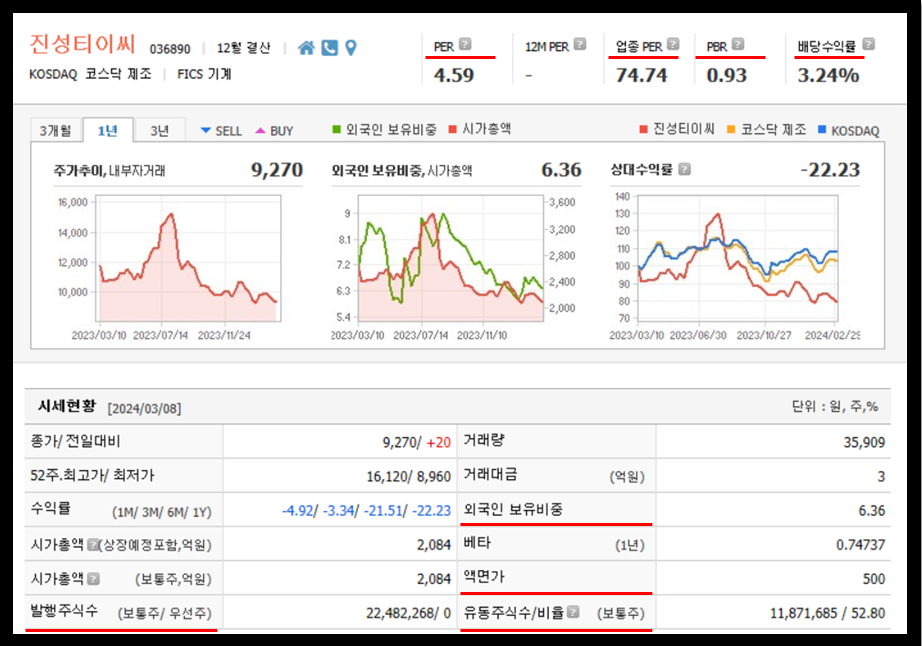This screenshot has height=646, width=922.
Task: Switch to the 3년 chart tab
Action: coord(160,130)
